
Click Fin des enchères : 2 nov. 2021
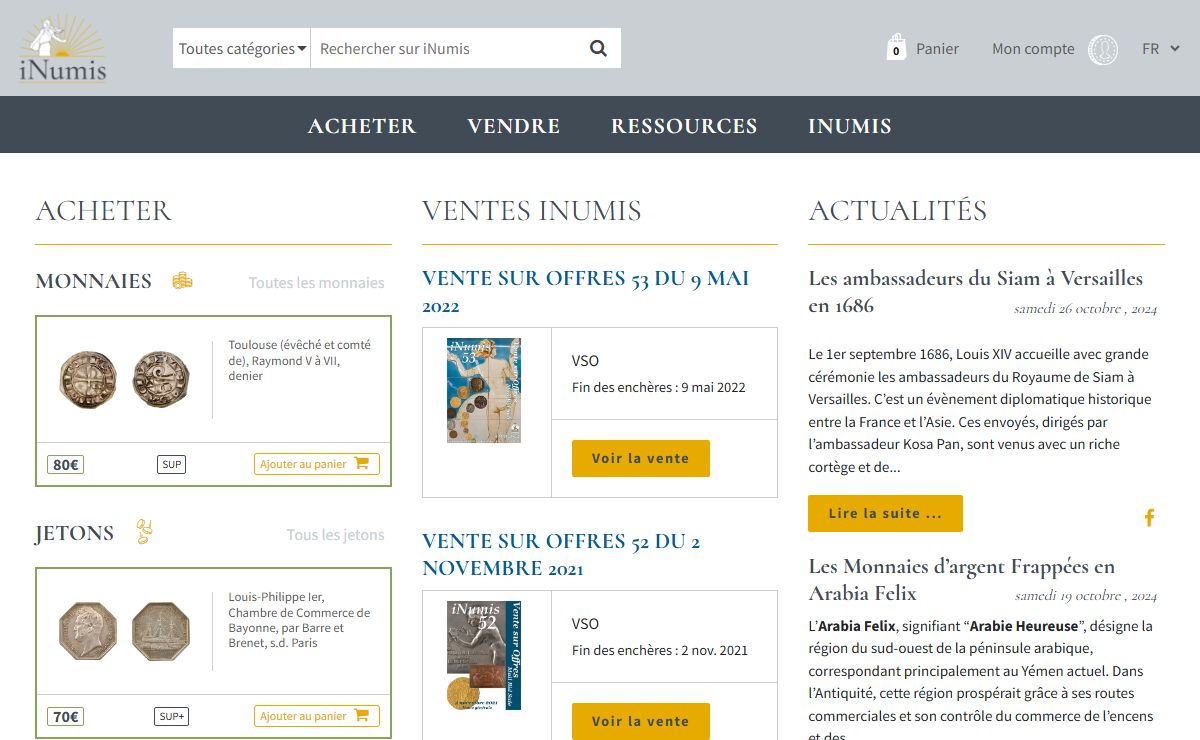(x=660, y=650)
